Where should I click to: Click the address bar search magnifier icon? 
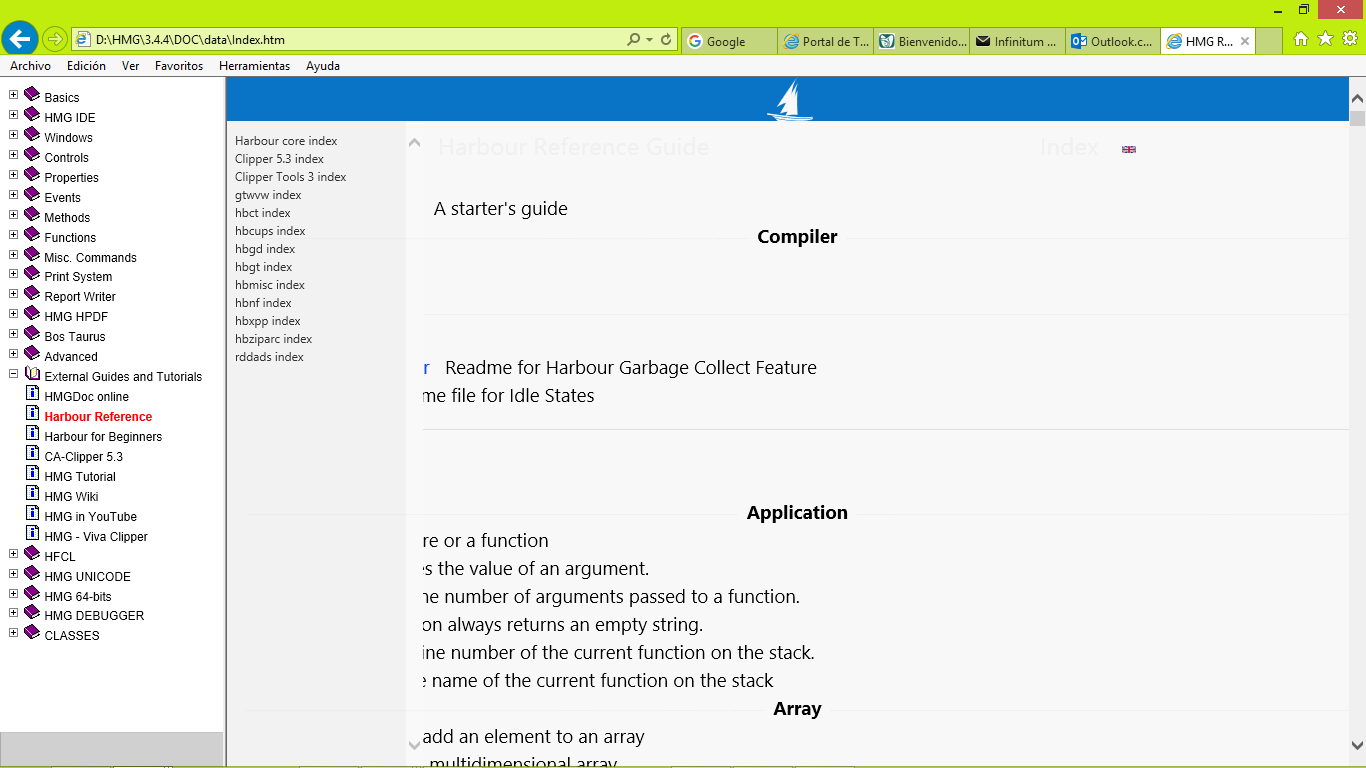coord(633,40)
